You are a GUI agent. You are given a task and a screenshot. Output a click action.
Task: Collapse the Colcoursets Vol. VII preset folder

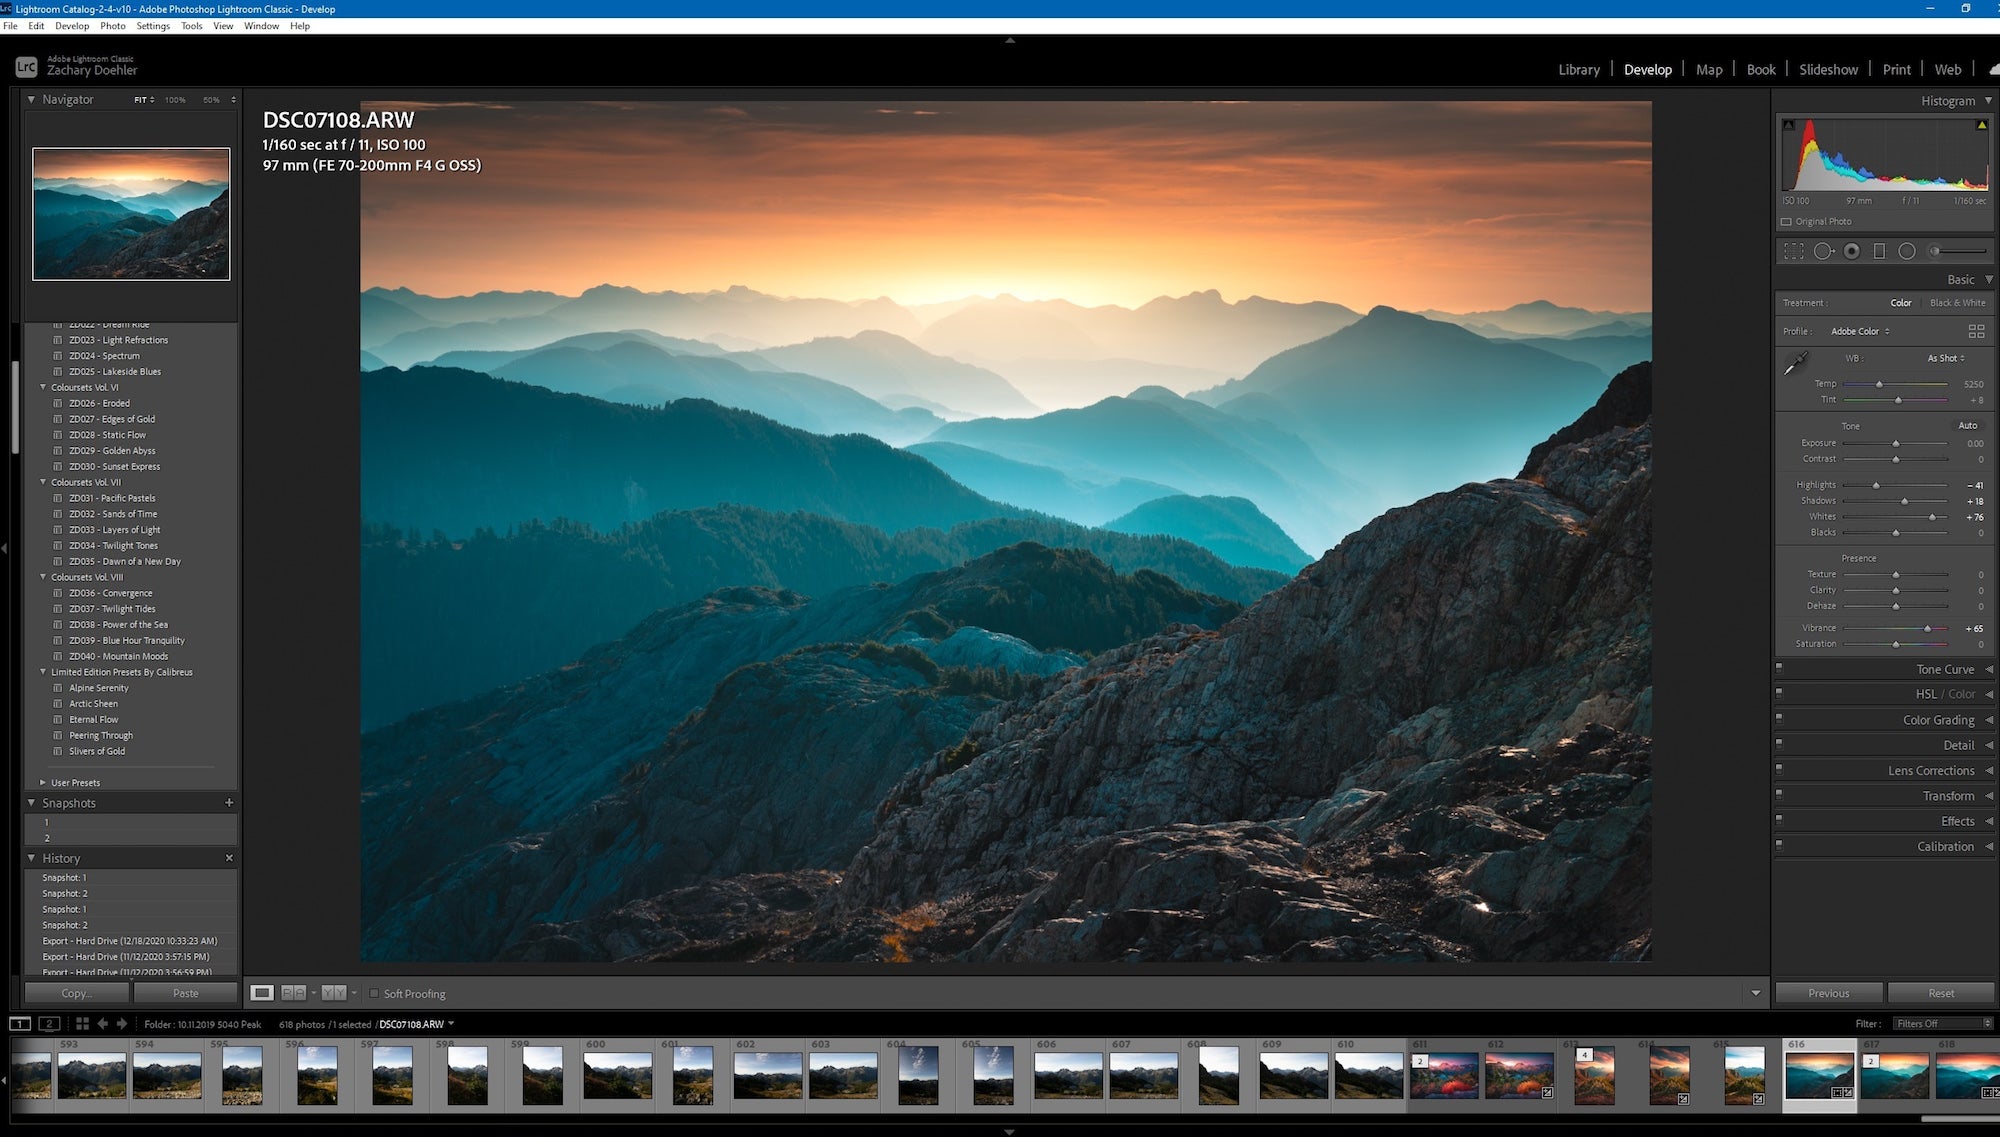43,482
